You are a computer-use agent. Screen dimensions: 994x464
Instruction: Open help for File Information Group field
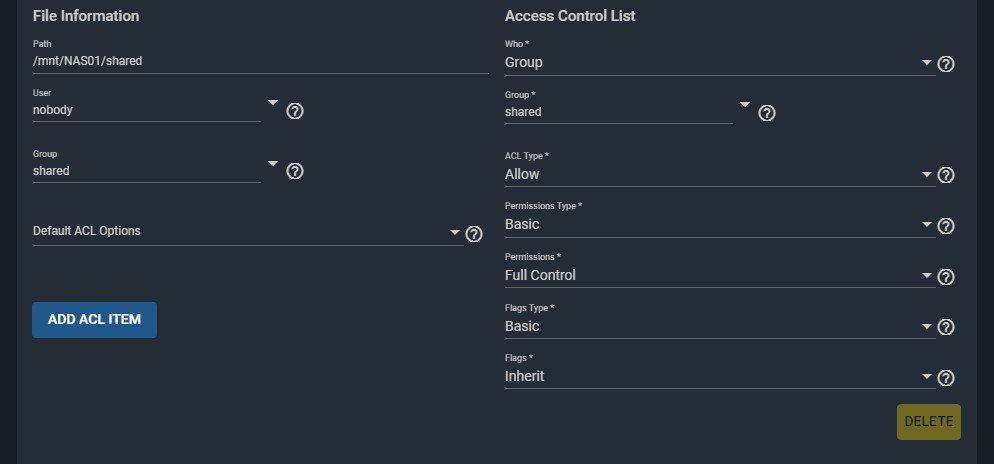point(295,171)
